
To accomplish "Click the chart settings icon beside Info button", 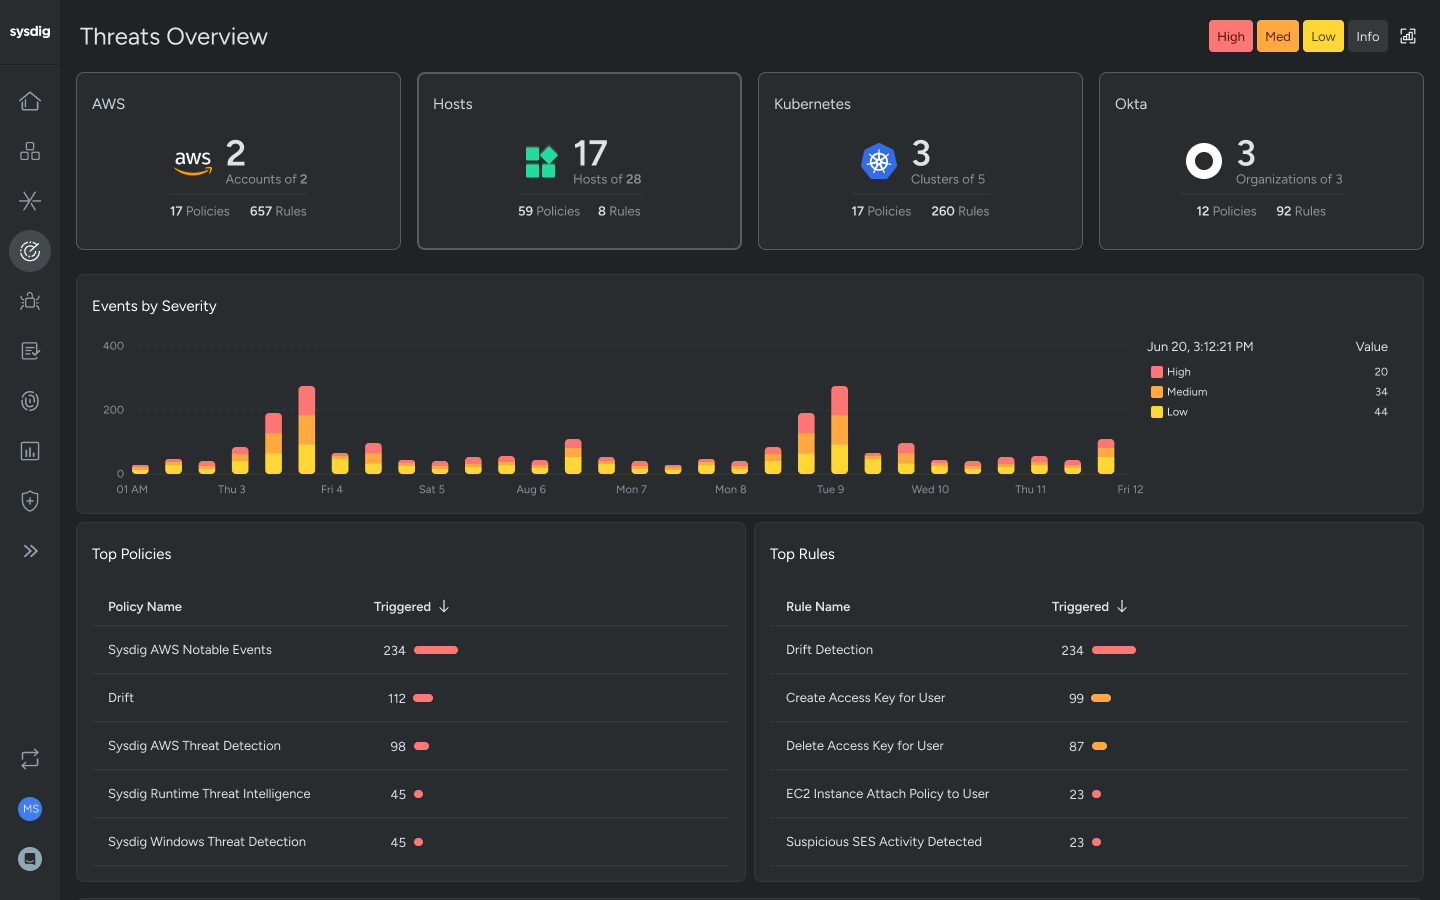I will pyautogui.click(x=1408, y=35).
